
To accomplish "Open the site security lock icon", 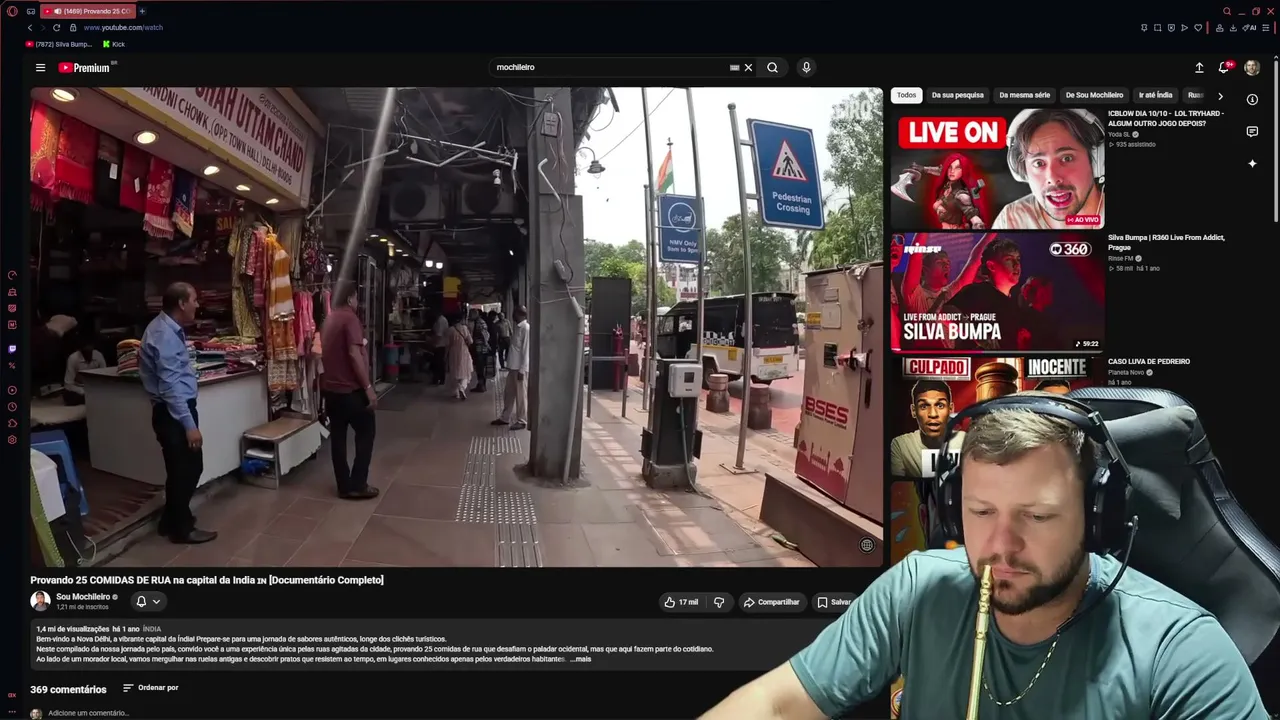I will pyautogui.click(x=73, y=27).
